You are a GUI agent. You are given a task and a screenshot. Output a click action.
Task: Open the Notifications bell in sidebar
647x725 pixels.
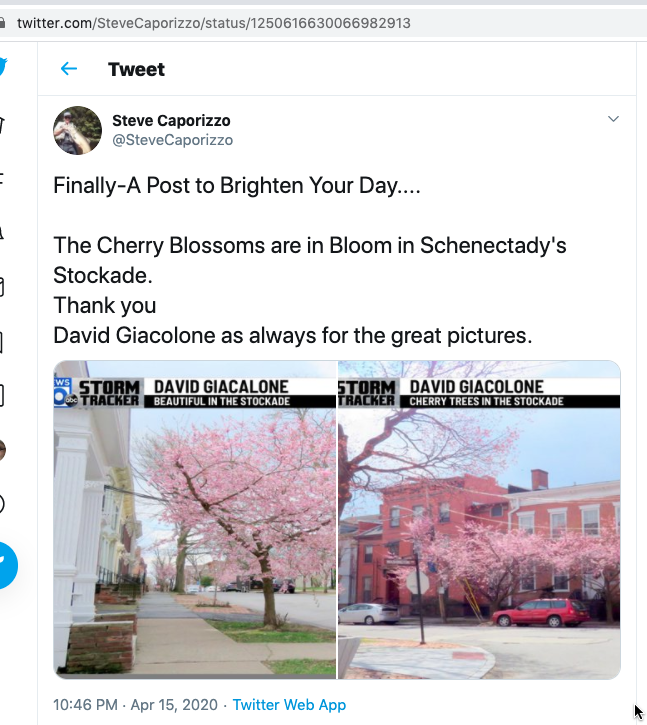(x=2, y=233)
